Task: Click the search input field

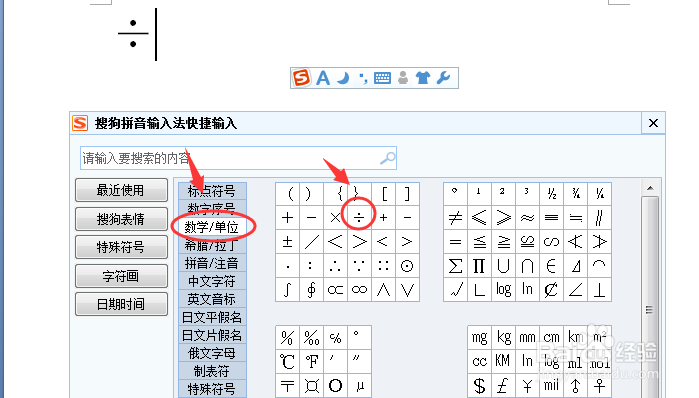Action: (x=238, y=158)
